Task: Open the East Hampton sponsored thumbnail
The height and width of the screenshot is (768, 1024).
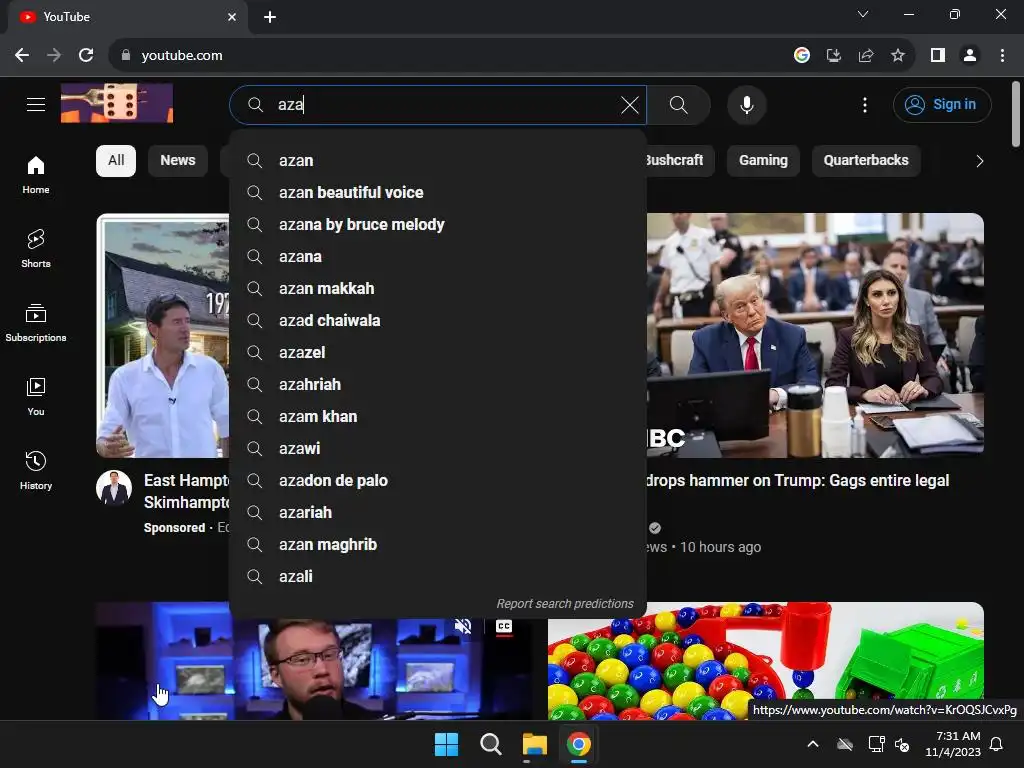Action: [163, 335]
